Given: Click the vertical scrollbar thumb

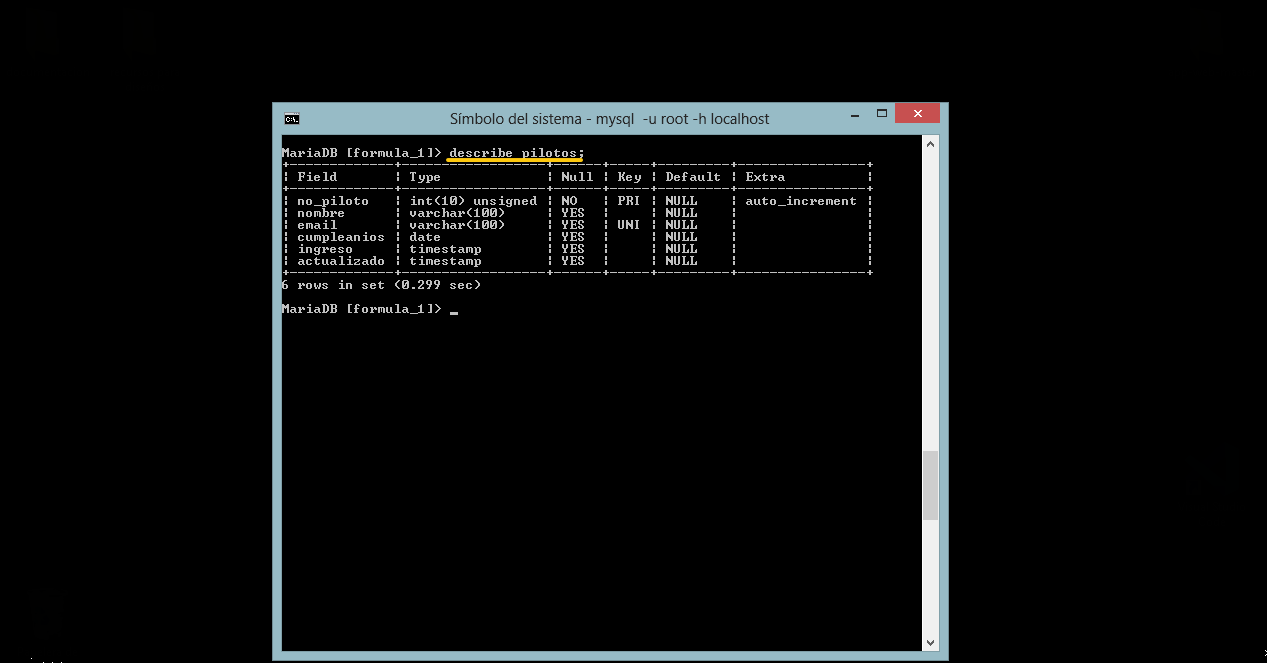Looking at the screenshot, I should point(931,485).
